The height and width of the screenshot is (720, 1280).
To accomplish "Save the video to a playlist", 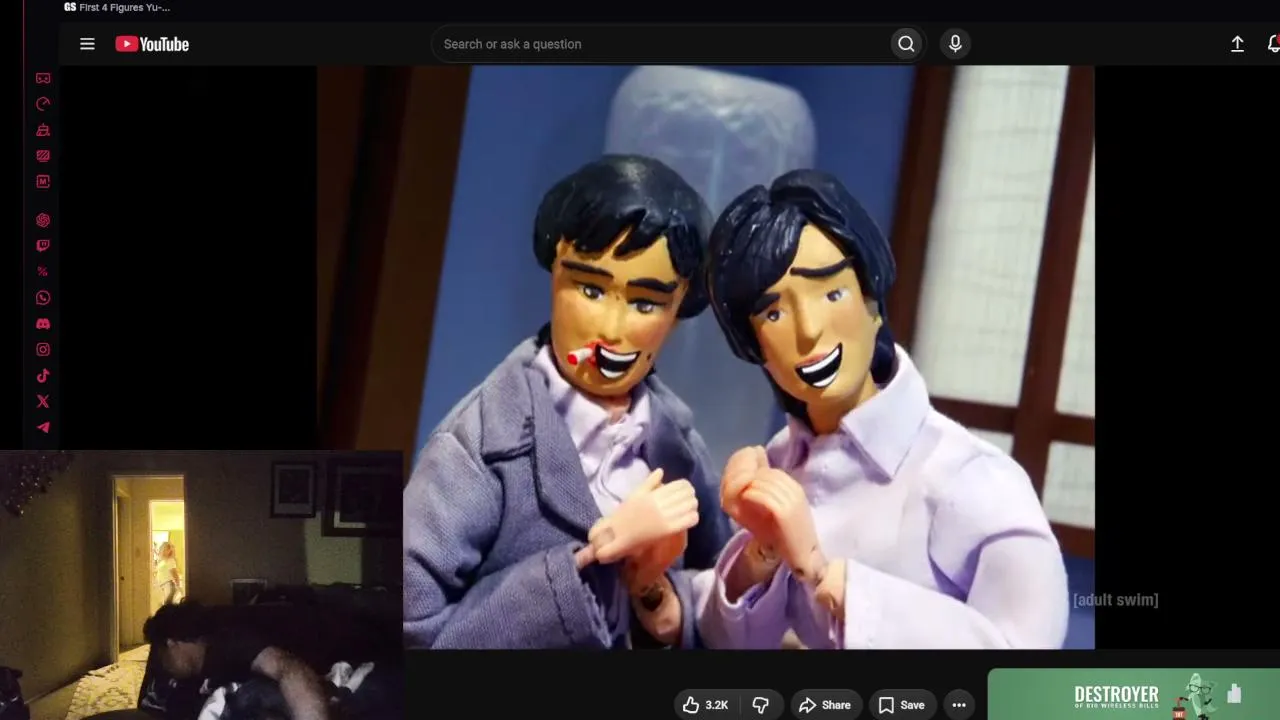I will point(901,705).
